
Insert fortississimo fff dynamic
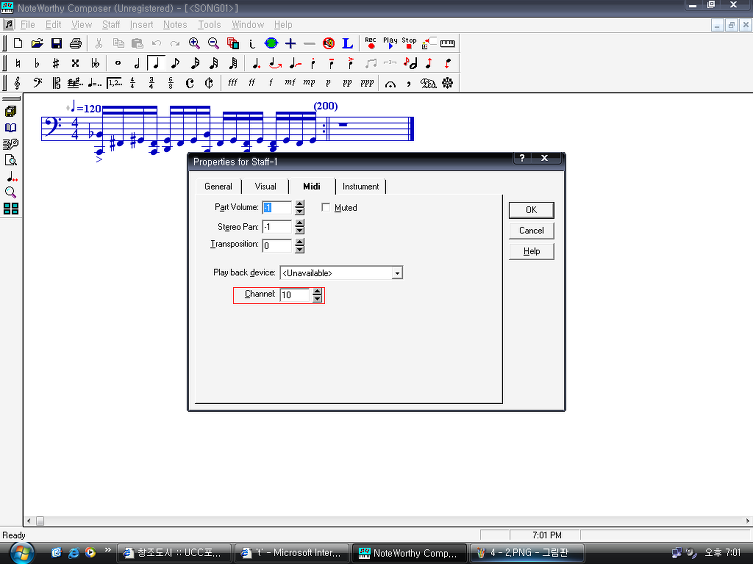(232, 83)
